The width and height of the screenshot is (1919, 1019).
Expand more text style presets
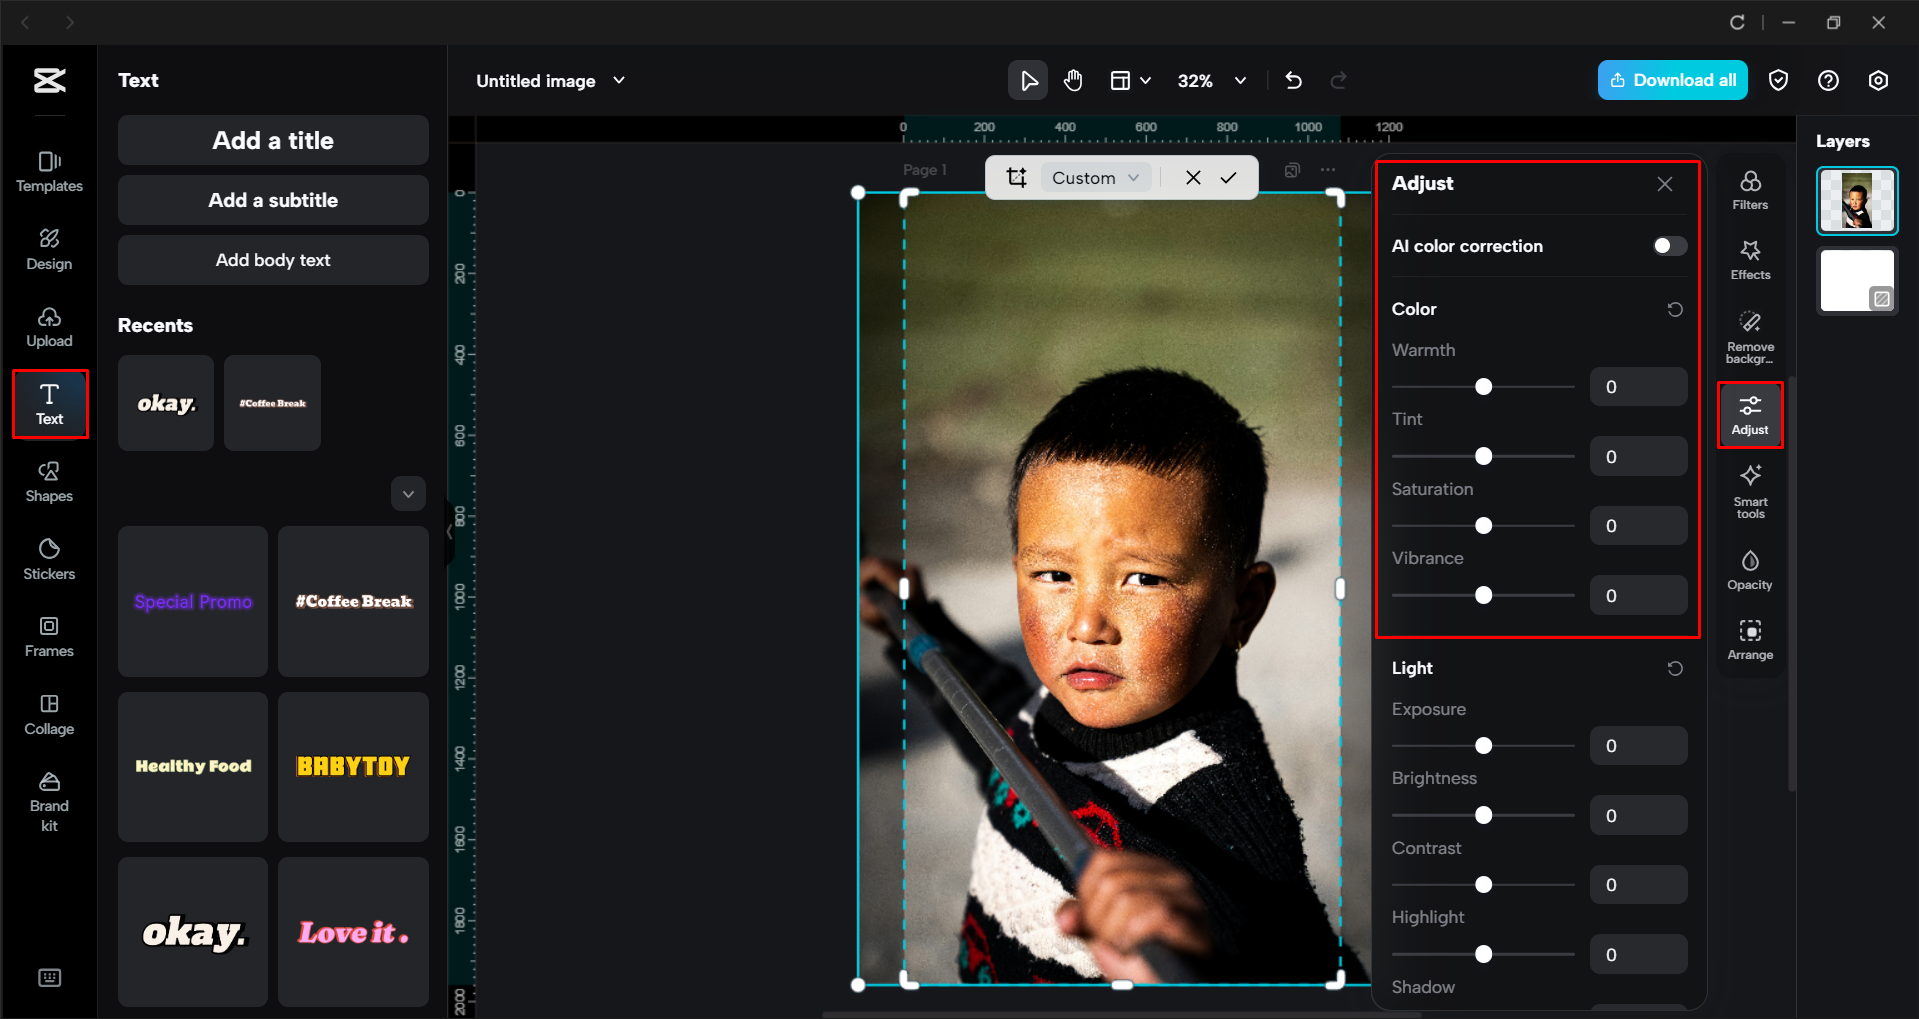408,493
